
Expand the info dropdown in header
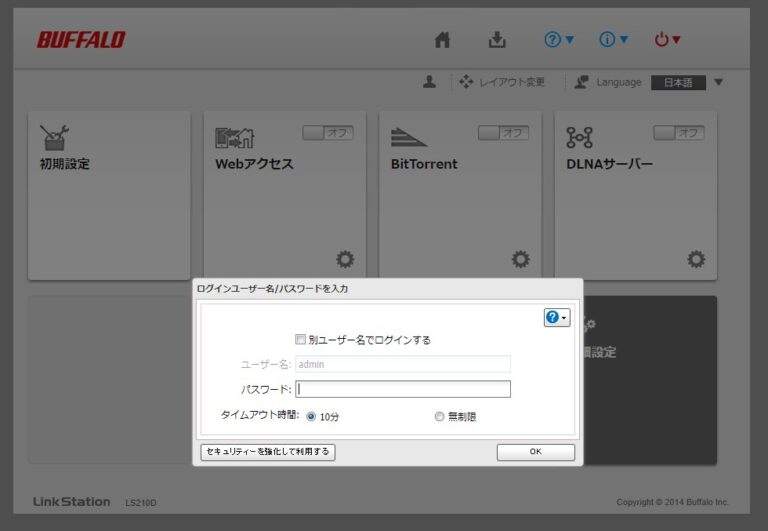[613, 40]
